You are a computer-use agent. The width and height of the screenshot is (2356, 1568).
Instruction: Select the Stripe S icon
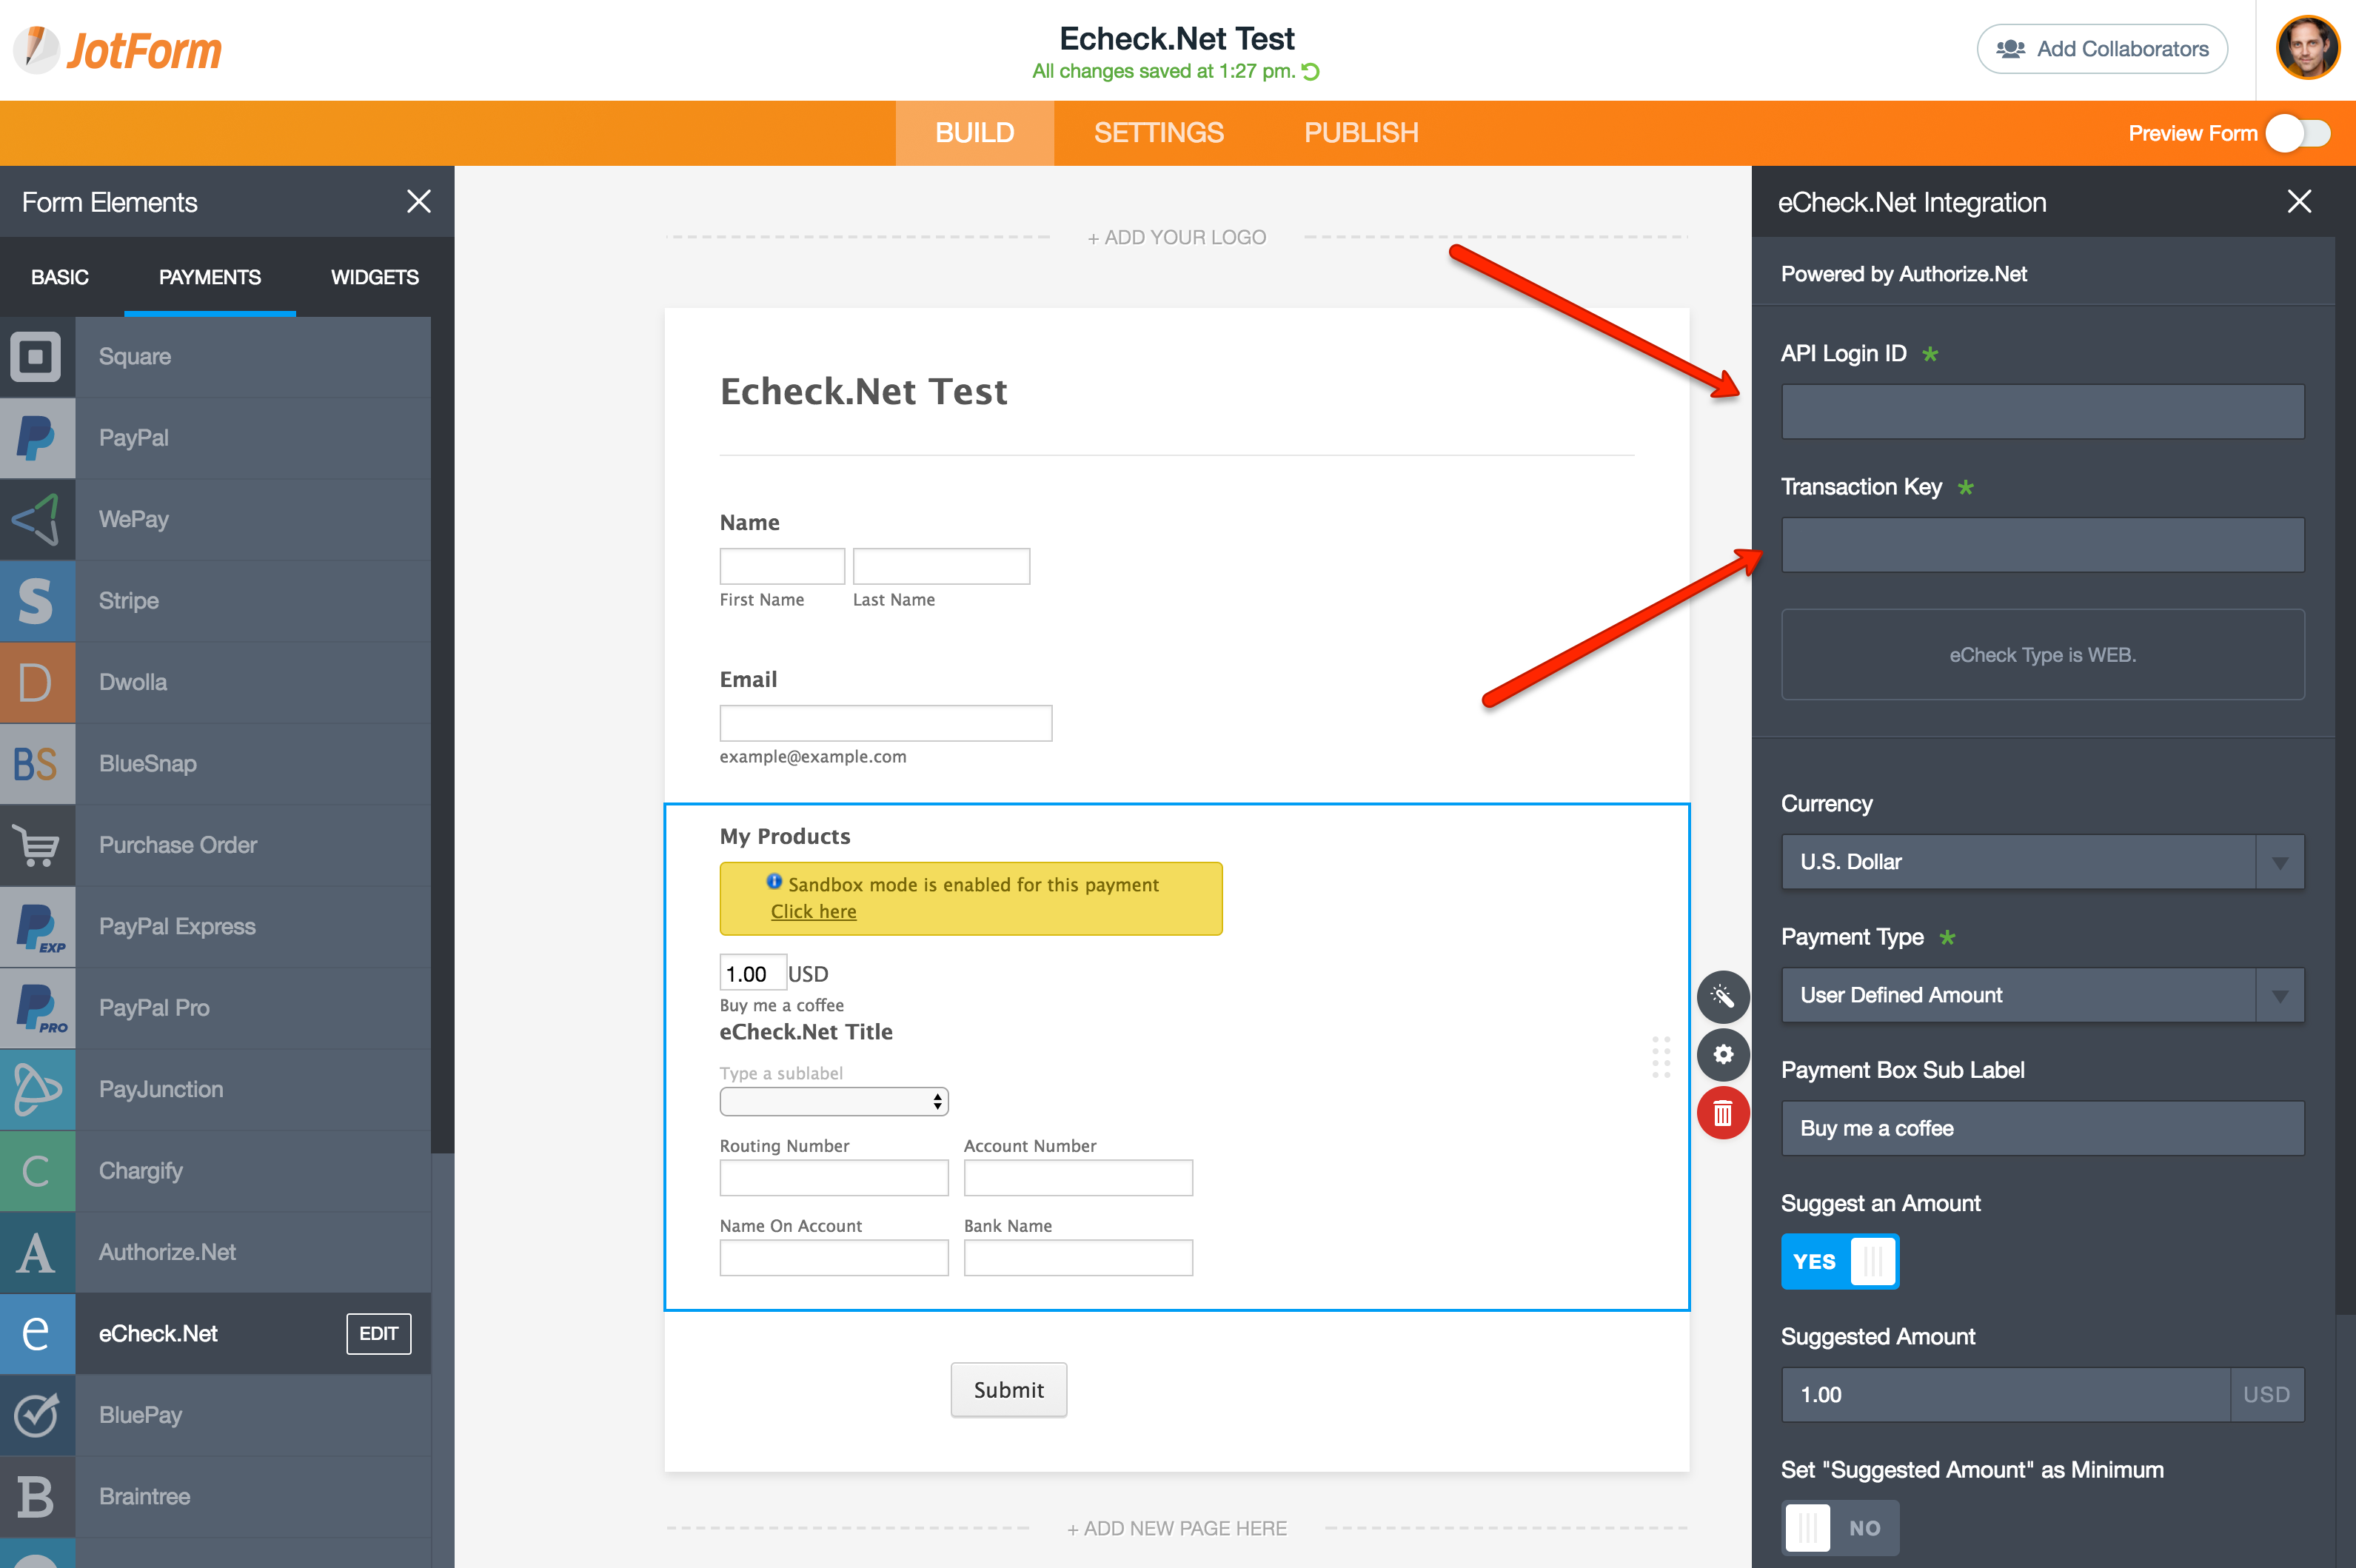point(37,601)
